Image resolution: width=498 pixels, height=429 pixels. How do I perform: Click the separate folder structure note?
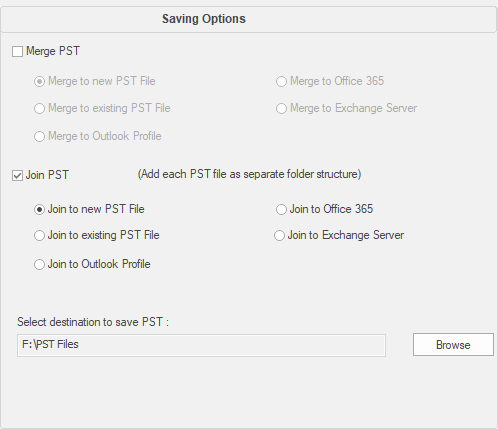(249, 174)
